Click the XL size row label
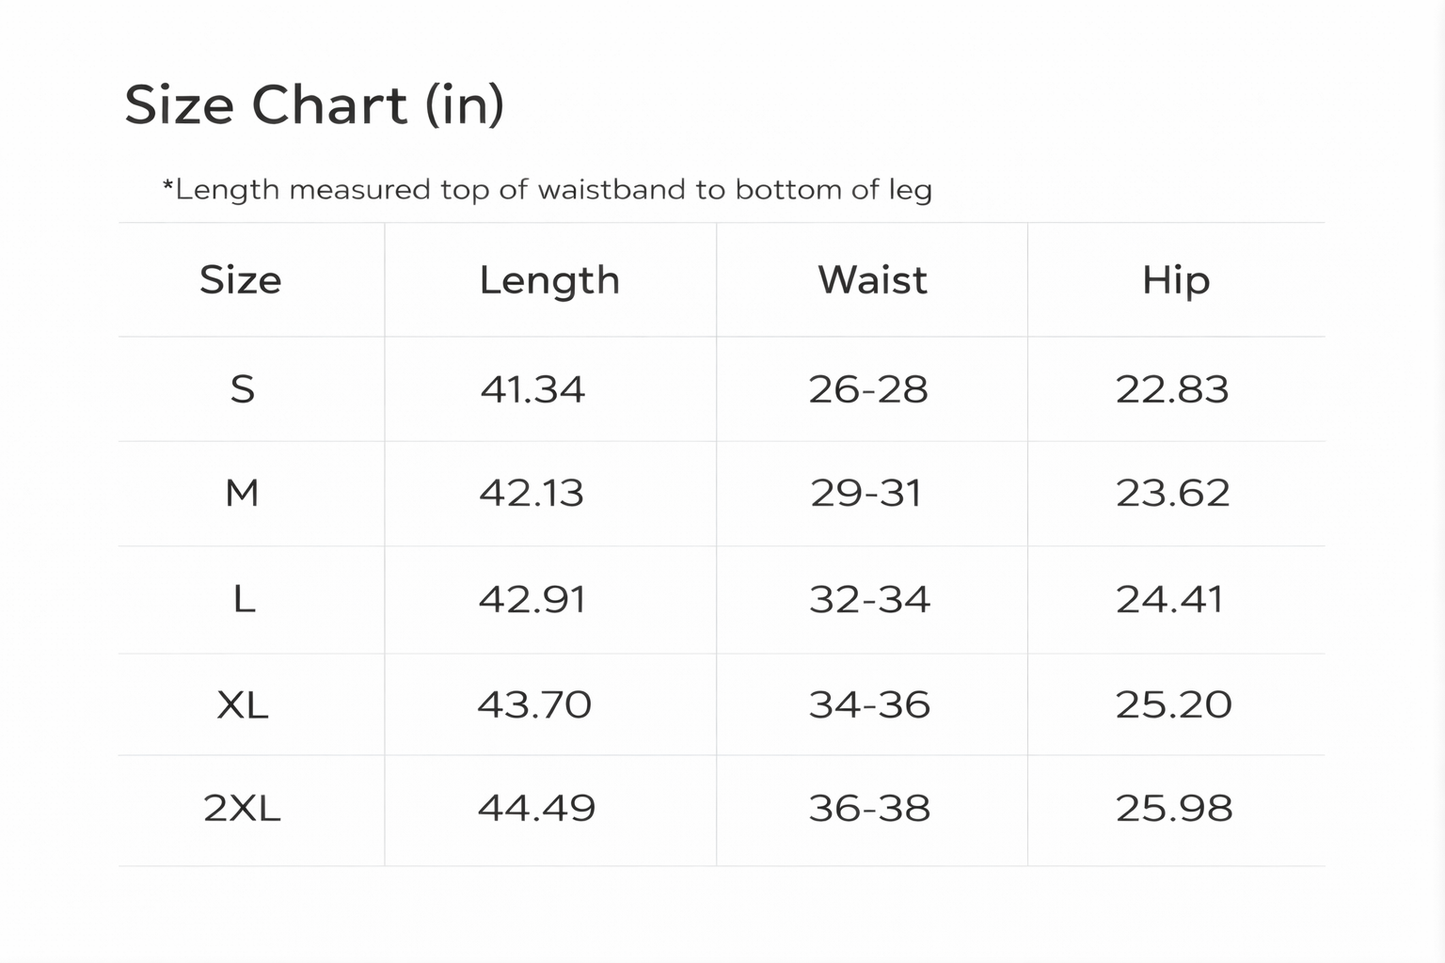 click(243, 706)
